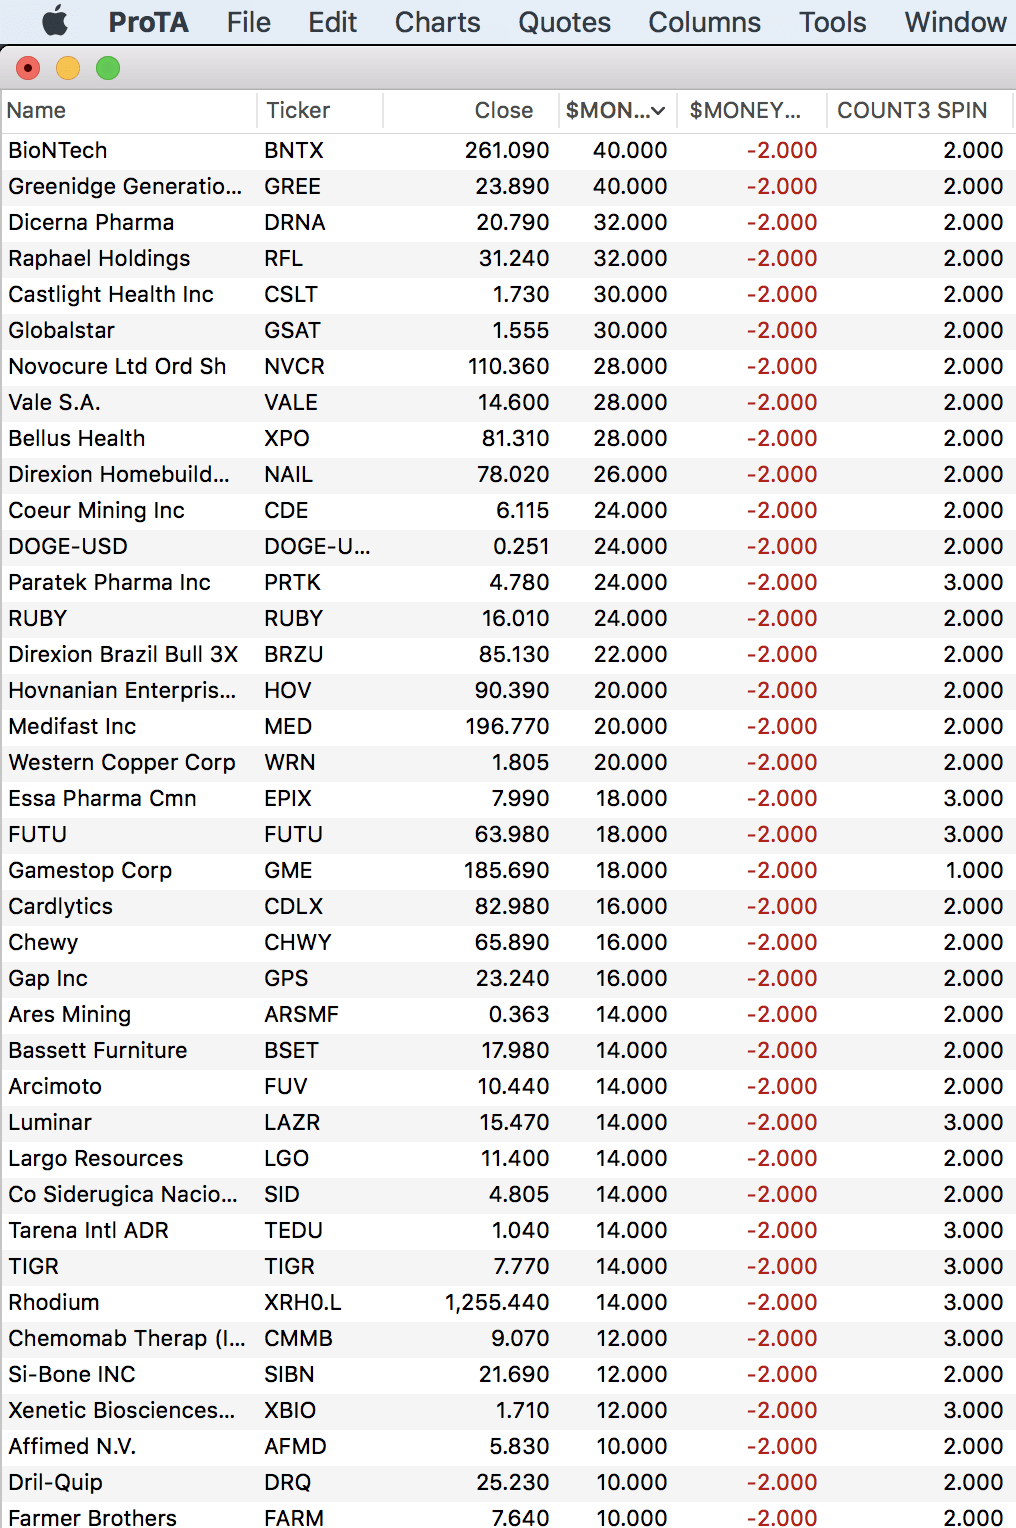Viewport: 1016px width, 1528px height.
Task: Select the Gap Inc row
Action: [x=508, y=978]
